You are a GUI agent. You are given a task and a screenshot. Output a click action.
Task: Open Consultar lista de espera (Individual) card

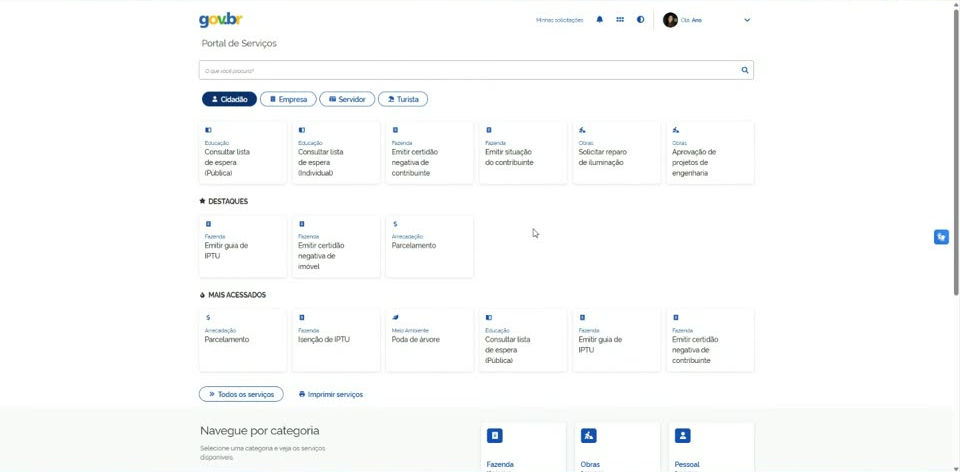click(x=336, y=152)
